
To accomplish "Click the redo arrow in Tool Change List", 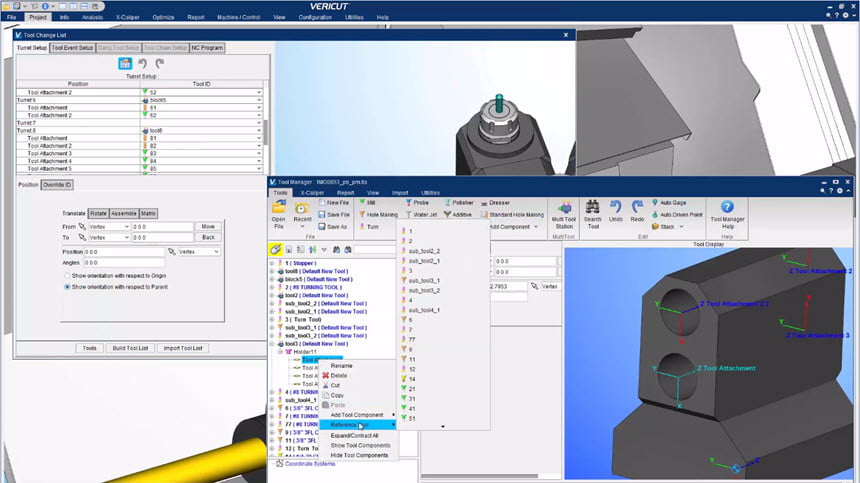I will click(x=160, y=64).
